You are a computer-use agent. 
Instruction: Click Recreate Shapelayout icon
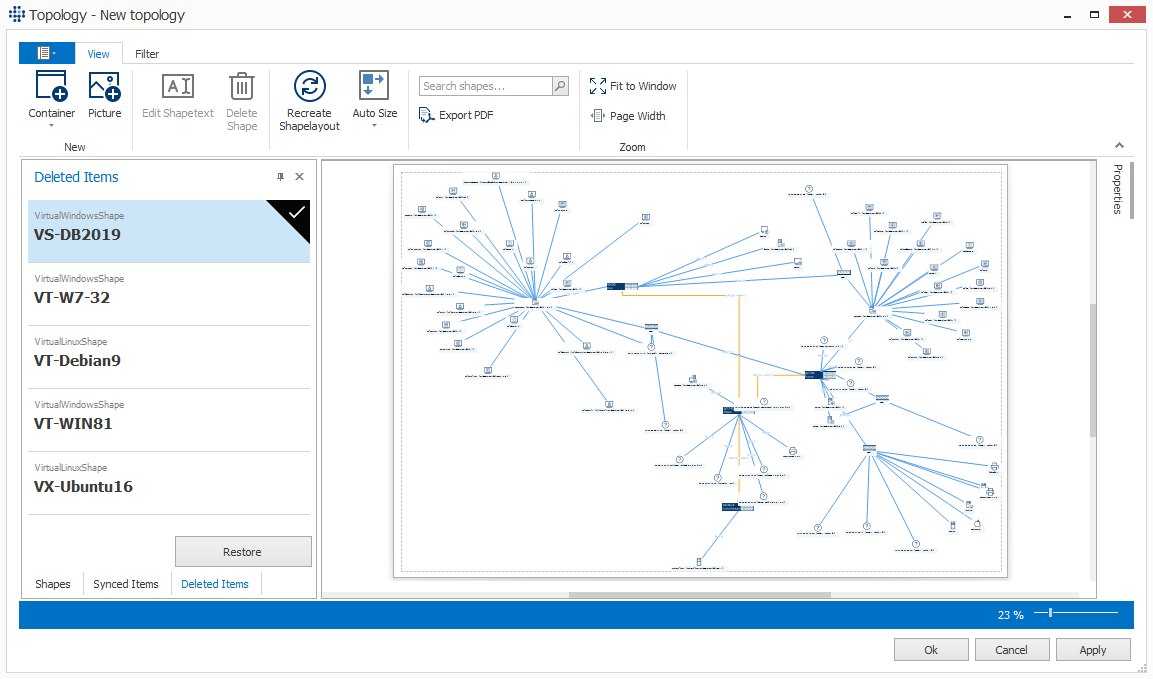pyautogui.click(x=310, y=86)
